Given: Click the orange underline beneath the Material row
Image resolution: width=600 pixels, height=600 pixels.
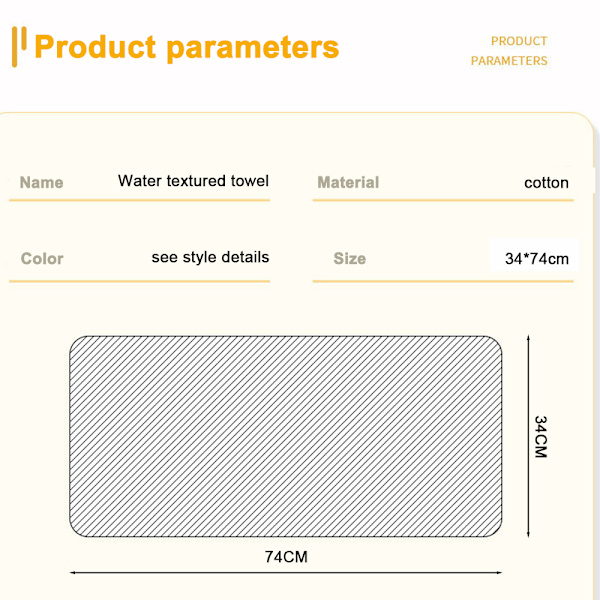Looking at the screenshot, I should 443,200.
